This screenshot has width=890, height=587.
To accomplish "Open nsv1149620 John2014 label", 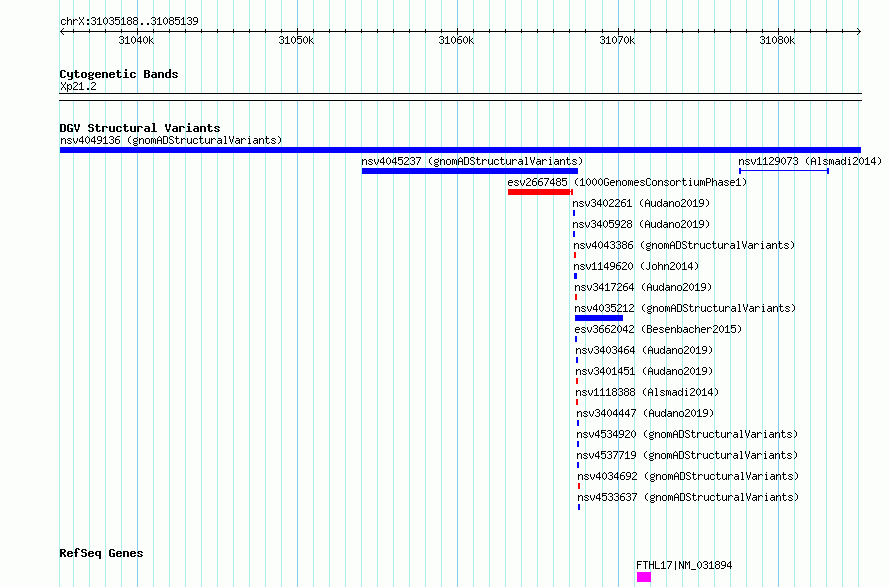I will pyautogui.click(x=636, y=266).
